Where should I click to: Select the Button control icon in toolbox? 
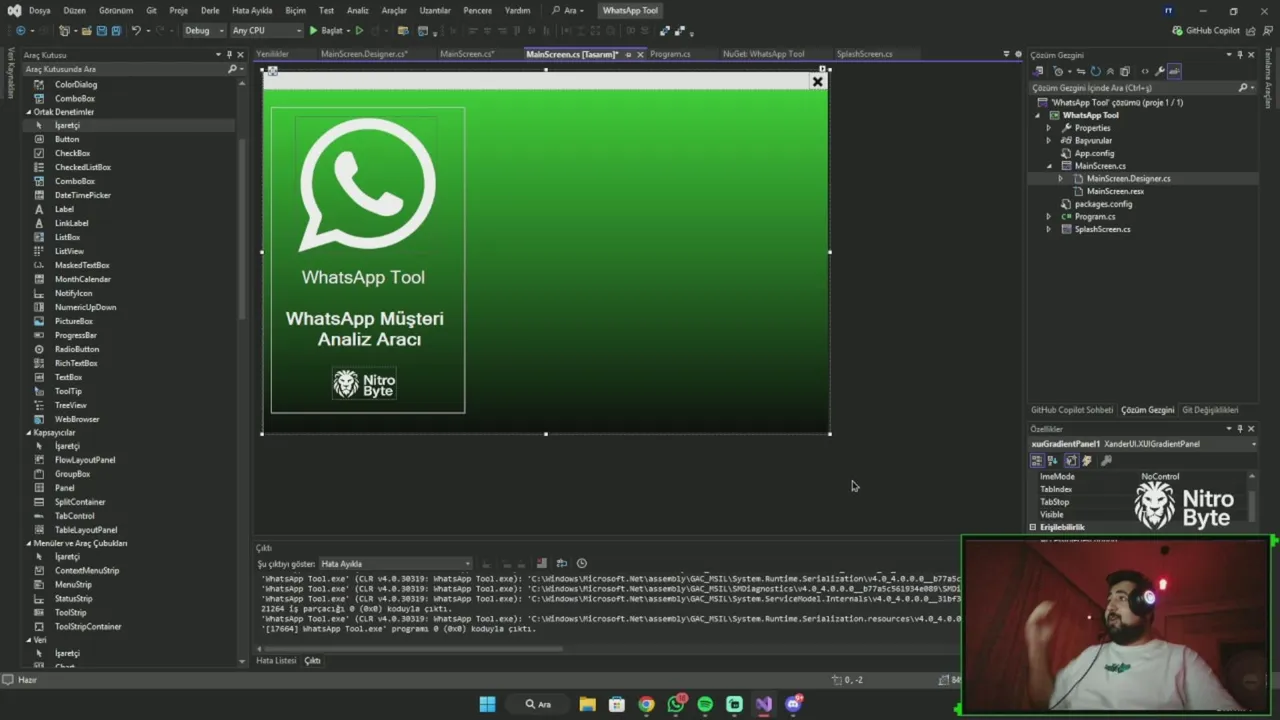pos(39,139)
